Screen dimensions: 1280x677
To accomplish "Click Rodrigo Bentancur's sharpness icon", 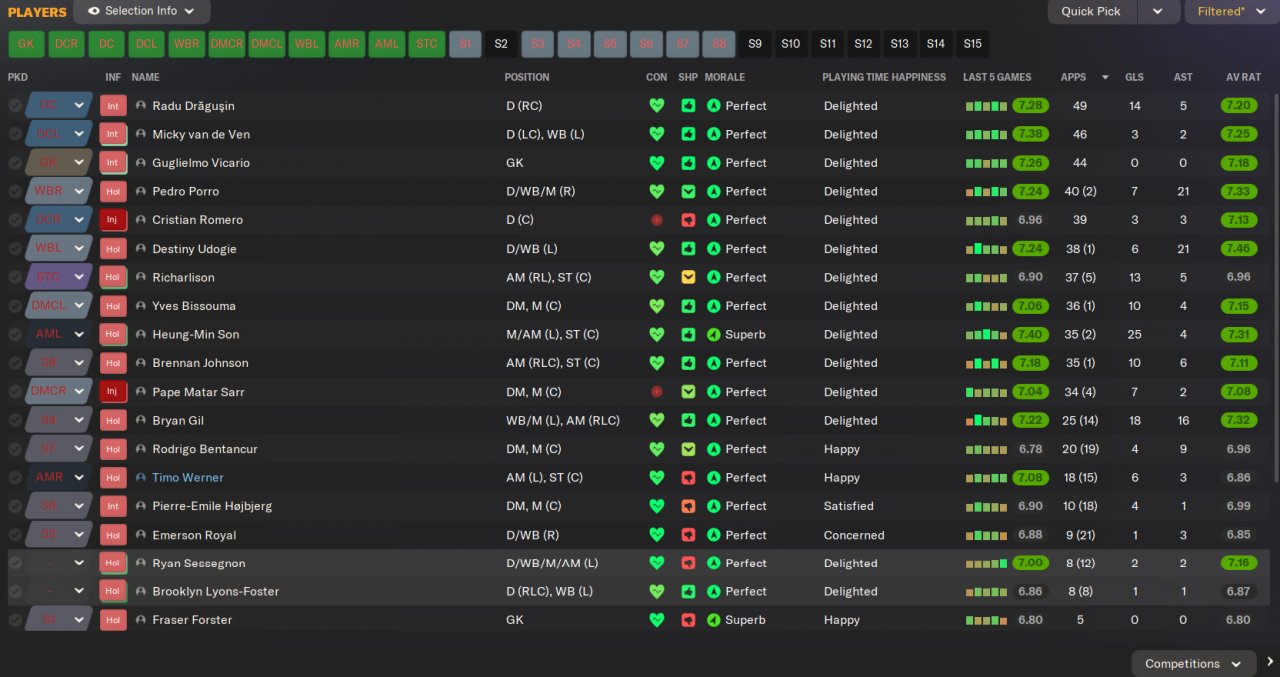I will (688, 449).
